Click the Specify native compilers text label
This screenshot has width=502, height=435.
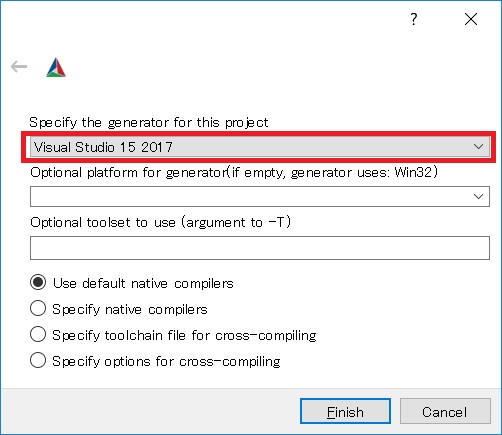click(x=130, y=309)
